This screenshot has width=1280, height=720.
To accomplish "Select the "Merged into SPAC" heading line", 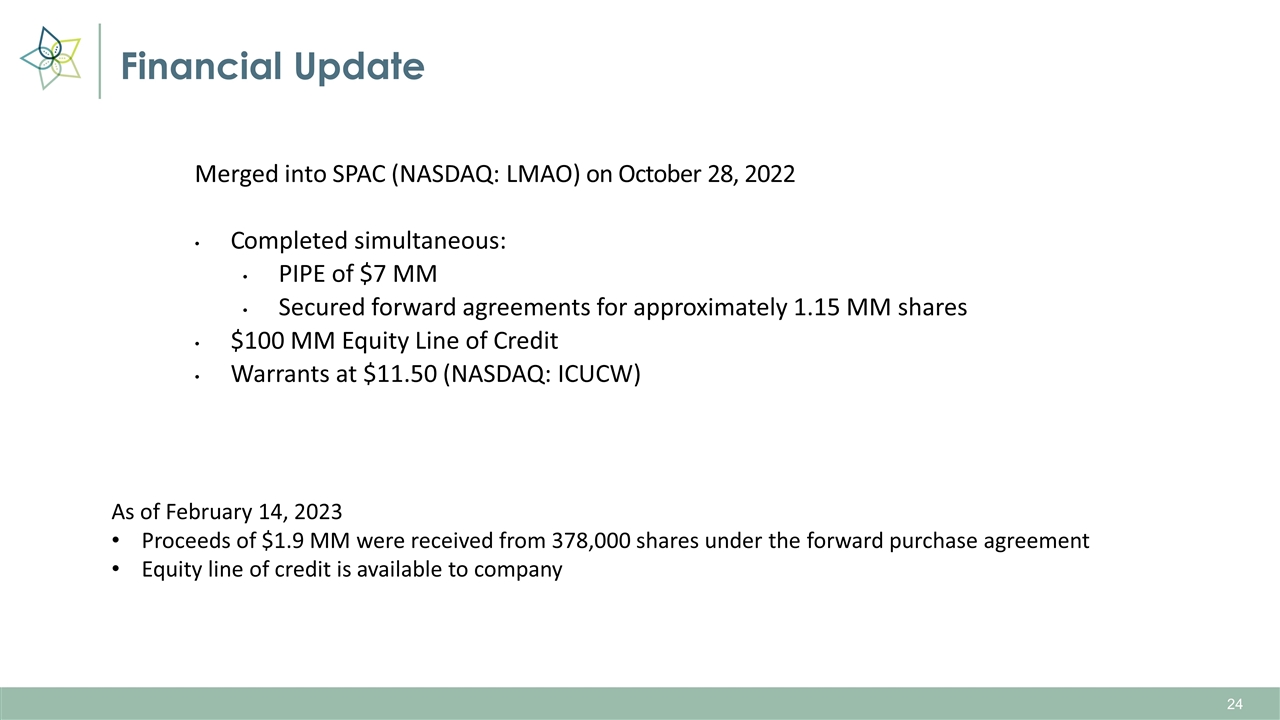I will pos(494,174).
